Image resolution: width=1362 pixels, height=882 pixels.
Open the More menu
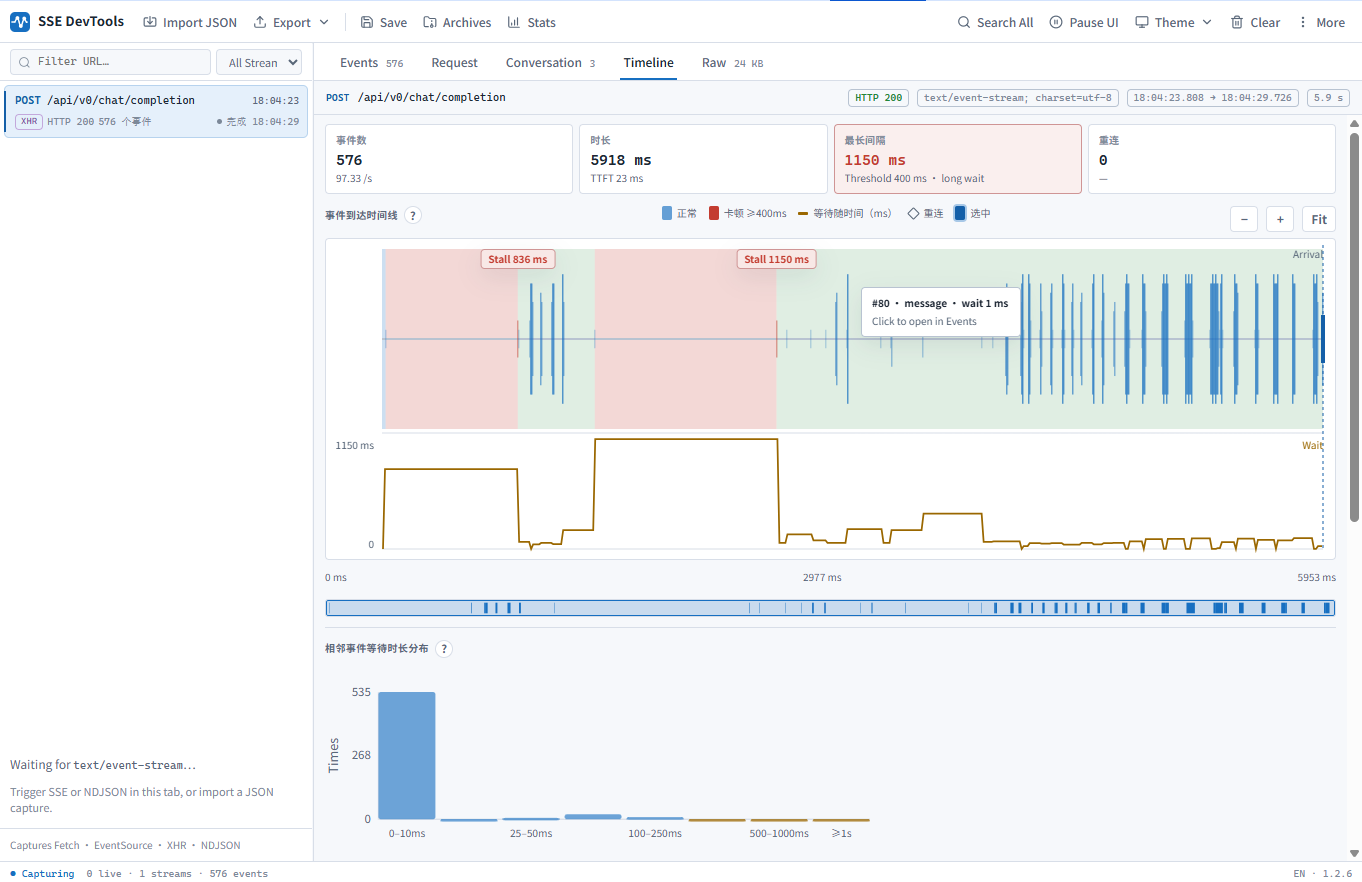click(x=1321, y=22)
